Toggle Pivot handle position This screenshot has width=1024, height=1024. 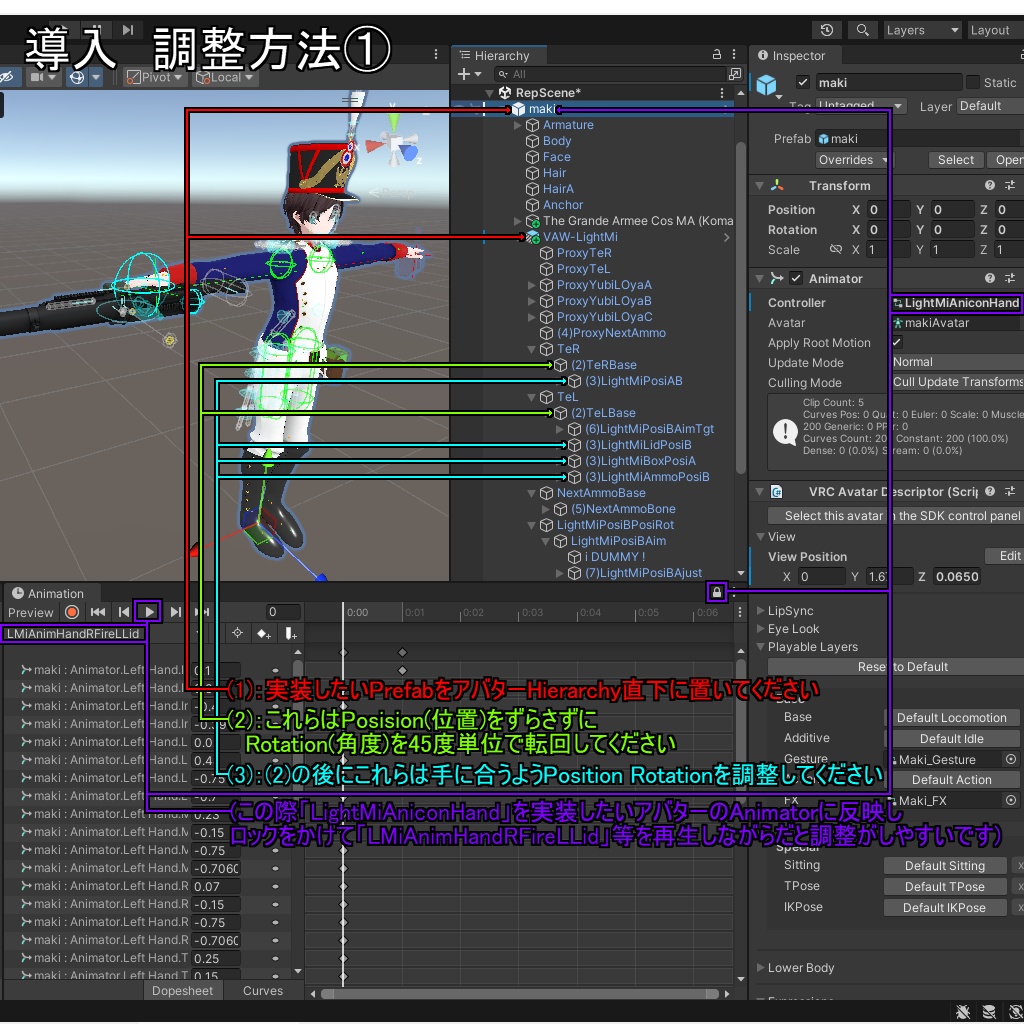pyautogui.click(x=156, y=77)
